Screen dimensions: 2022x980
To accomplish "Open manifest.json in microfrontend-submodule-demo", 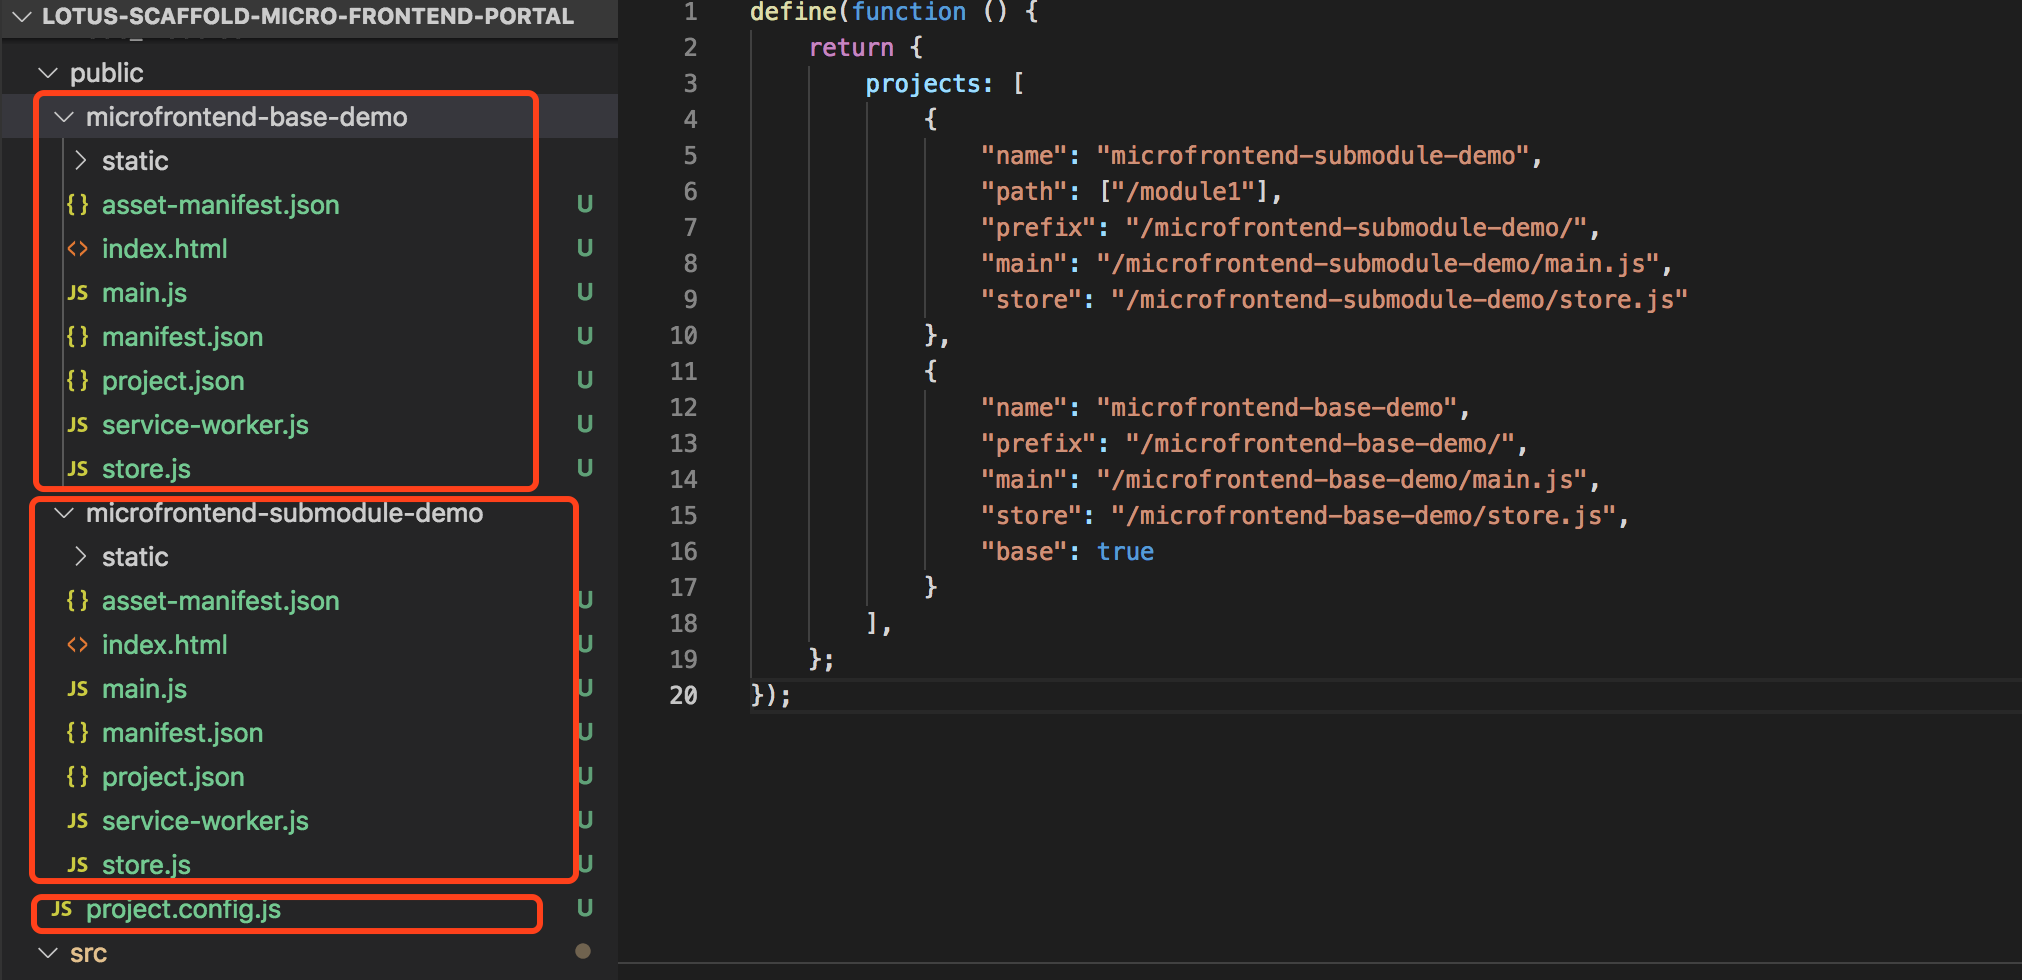I will pyautogui.click(x=183, y=733).
